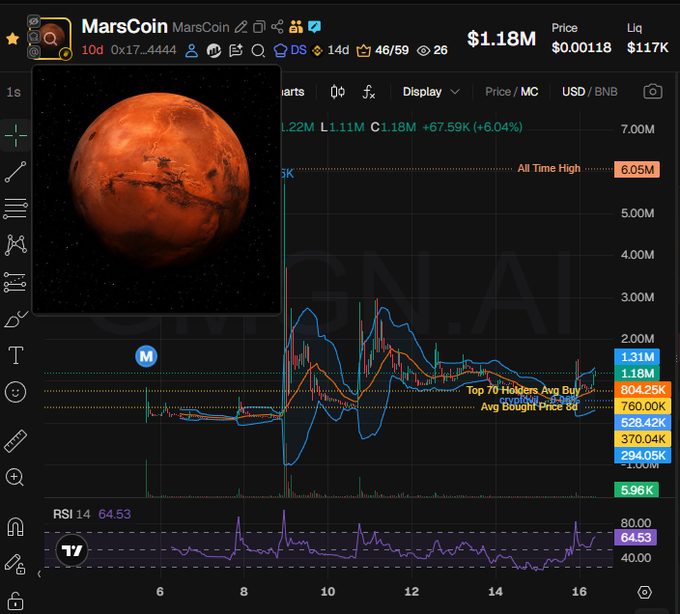Open the emoji smiley icons tool
The image size is (680, 614).
(x=16, y=392)
